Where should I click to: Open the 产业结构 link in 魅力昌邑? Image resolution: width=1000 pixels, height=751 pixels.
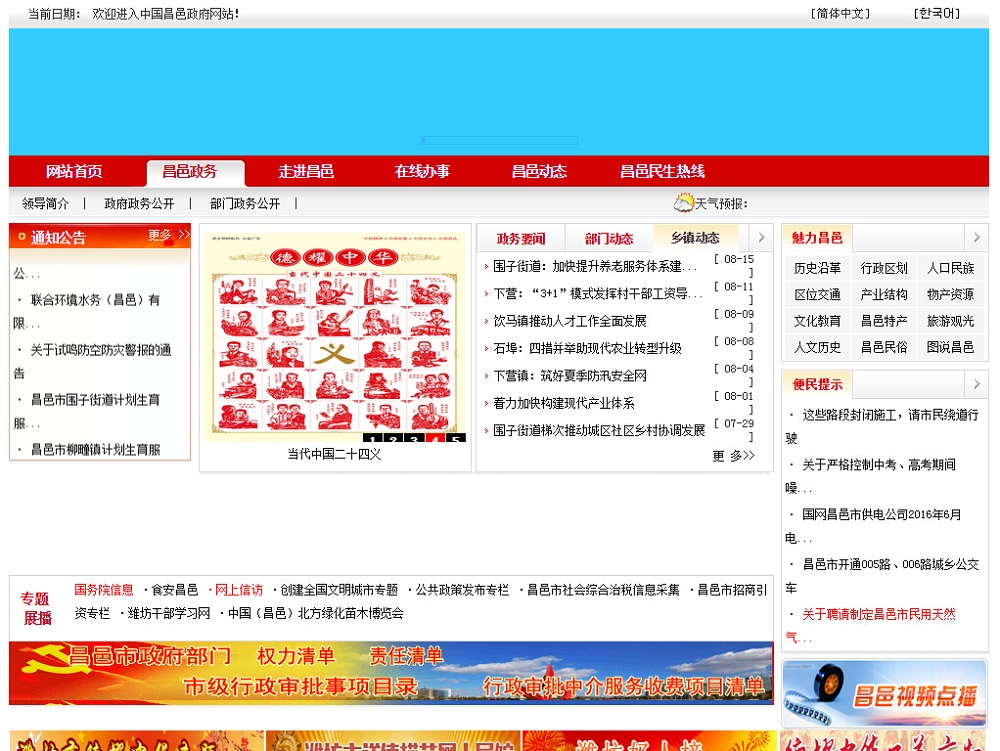pyautogui.click(x=884, y=295)
